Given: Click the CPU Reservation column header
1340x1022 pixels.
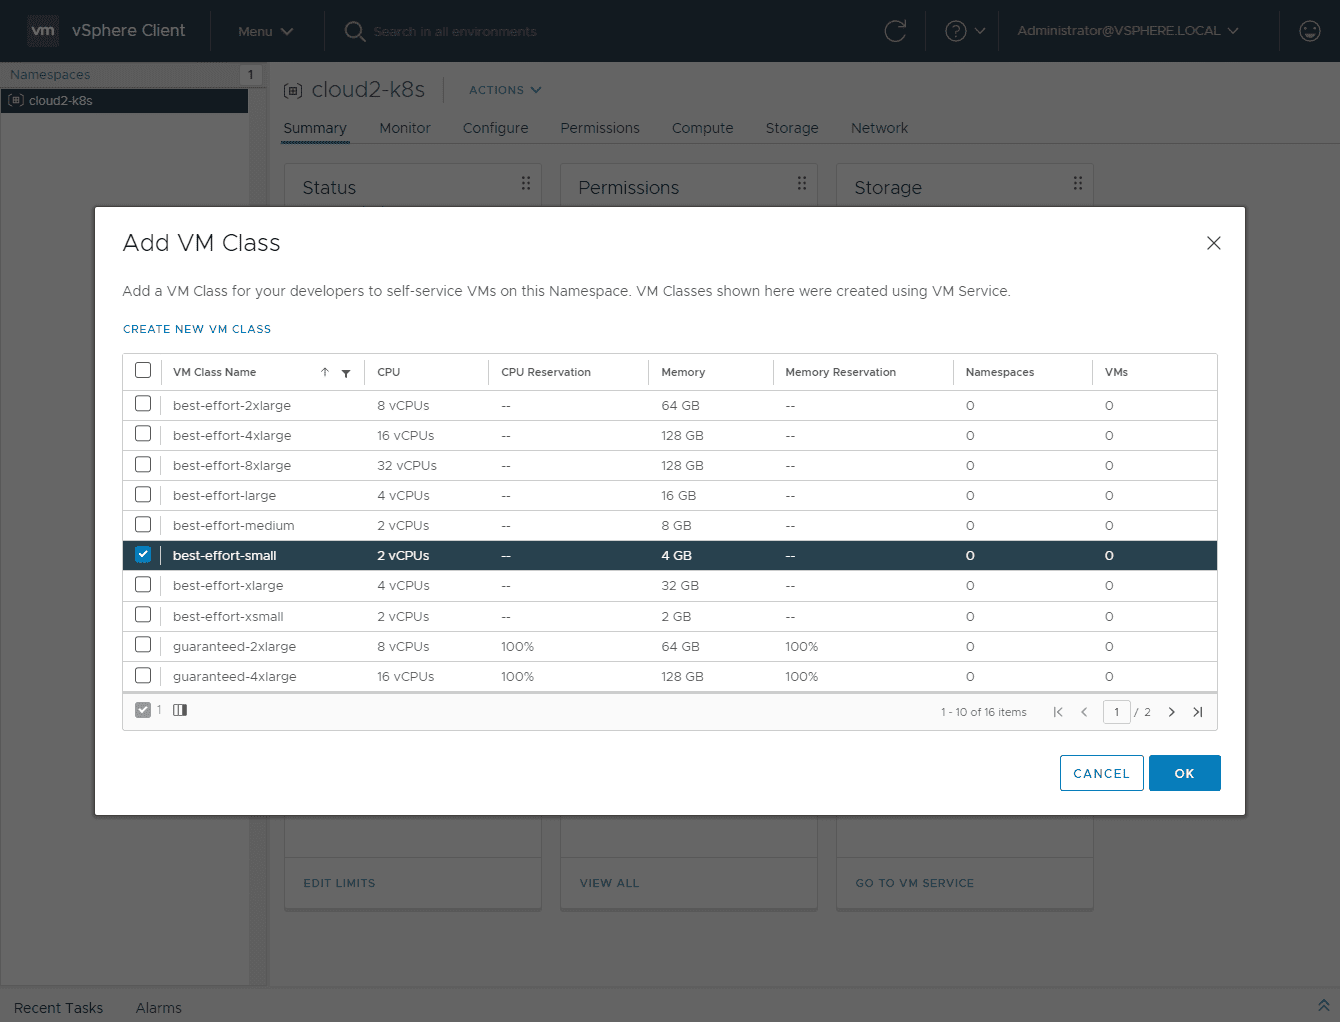Looking at the screenshot, I should (x=546, y=372).
